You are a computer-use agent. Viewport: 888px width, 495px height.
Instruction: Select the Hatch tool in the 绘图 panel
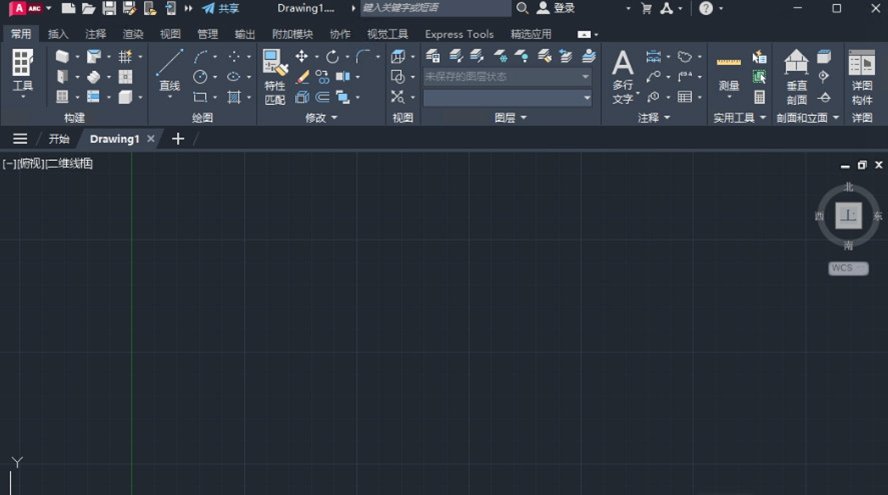click(234, 97)
